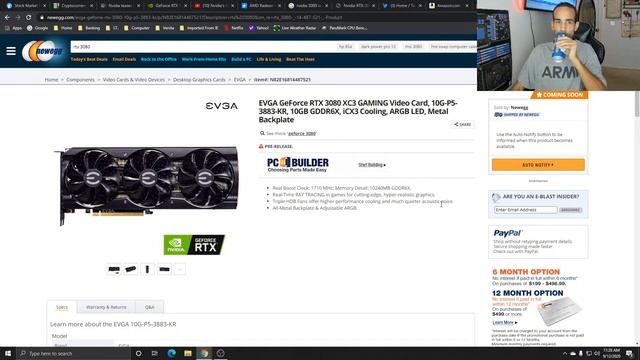
Task: Open the PassMark CPU Benchmark bookmark
Action: pyautogui.click(x=344, y=28)
